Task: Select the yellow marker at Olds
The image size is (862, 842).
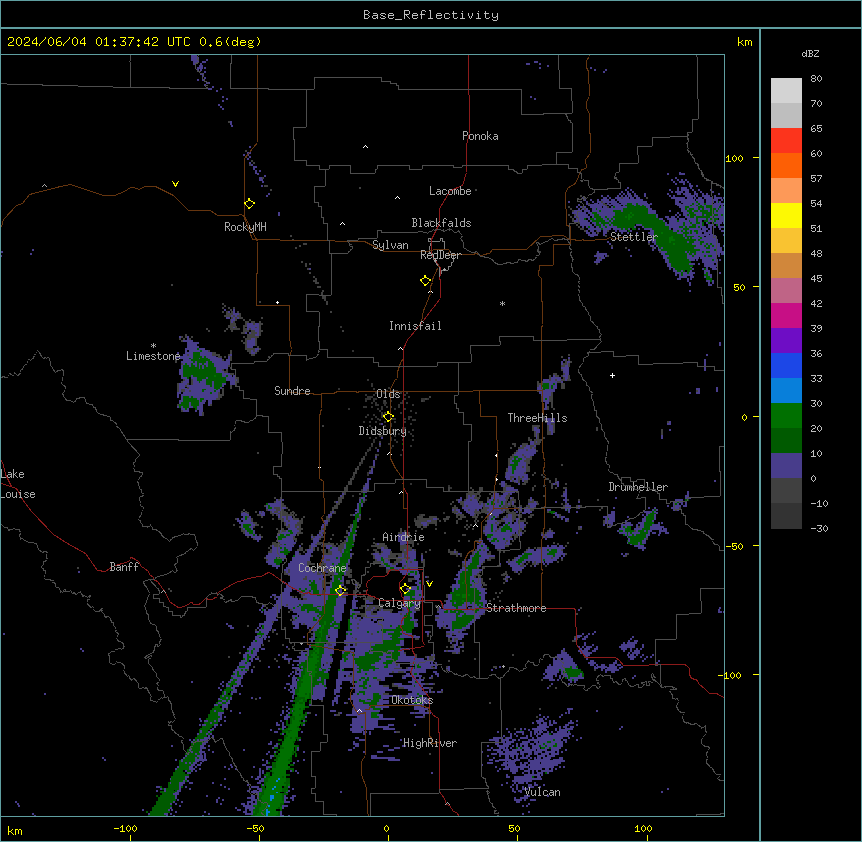Action: coord(388,417)
